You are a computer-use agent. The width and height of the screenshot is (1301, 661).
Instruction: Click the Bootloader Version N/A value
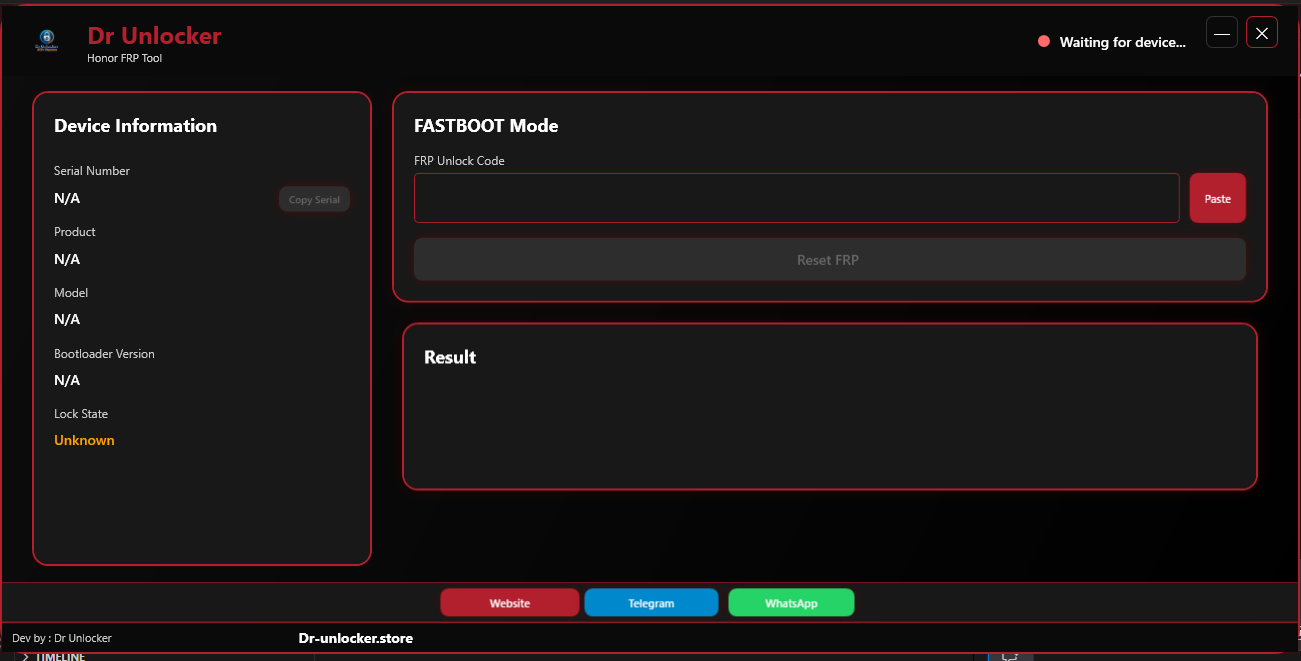pyautogui.click(x=67, y=380)
